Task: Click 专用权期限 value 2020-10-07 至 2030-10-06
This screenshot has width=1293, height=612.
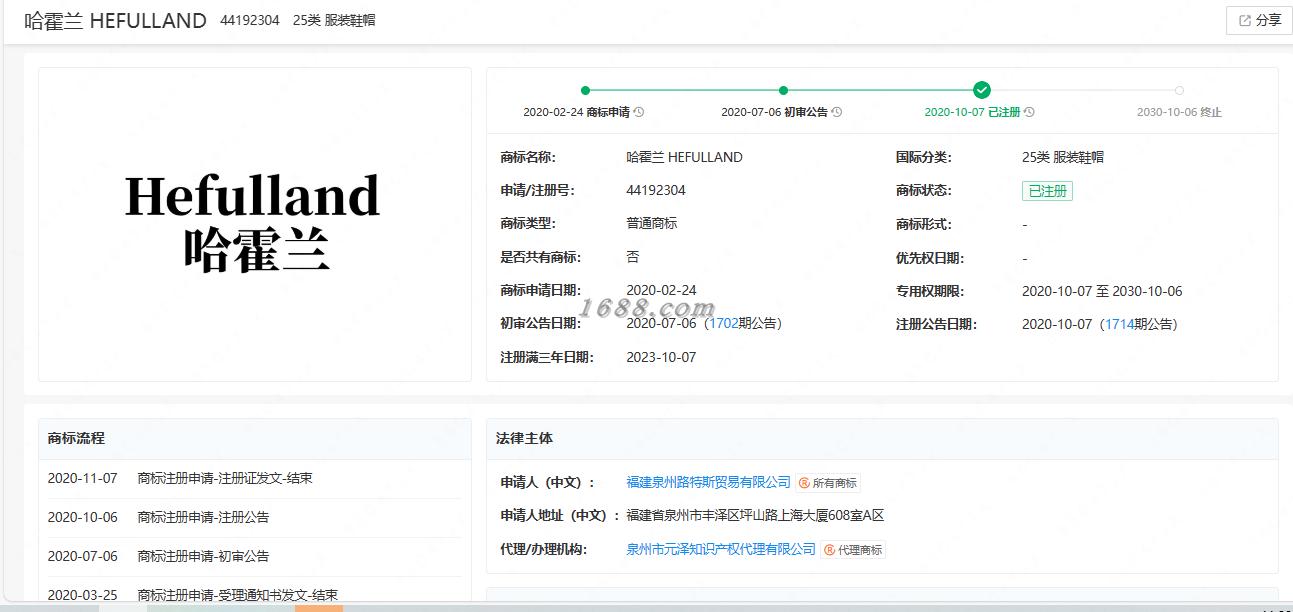Action: pyautogui.click(x=1102, y=291)
